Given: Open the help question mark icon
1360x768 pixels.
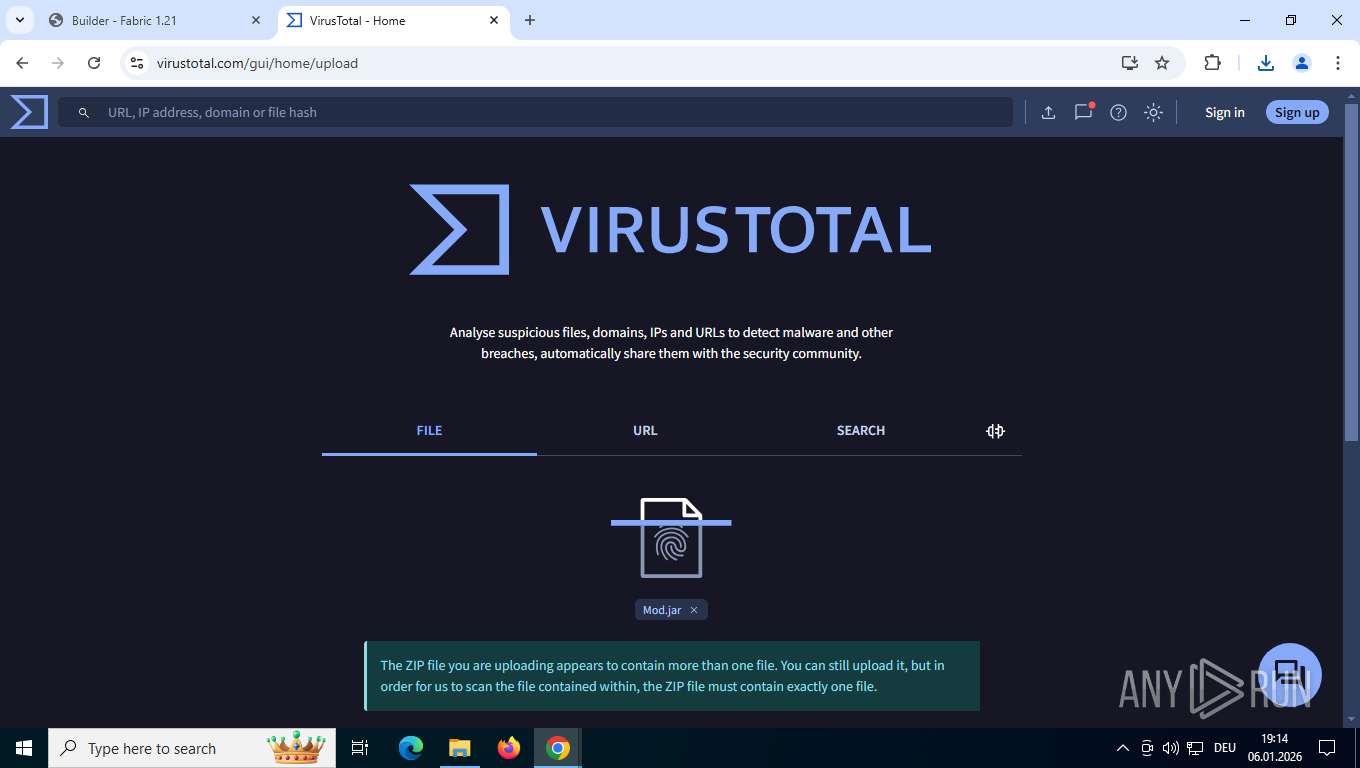Looking at the screenshot, I should coord(1118,112).
